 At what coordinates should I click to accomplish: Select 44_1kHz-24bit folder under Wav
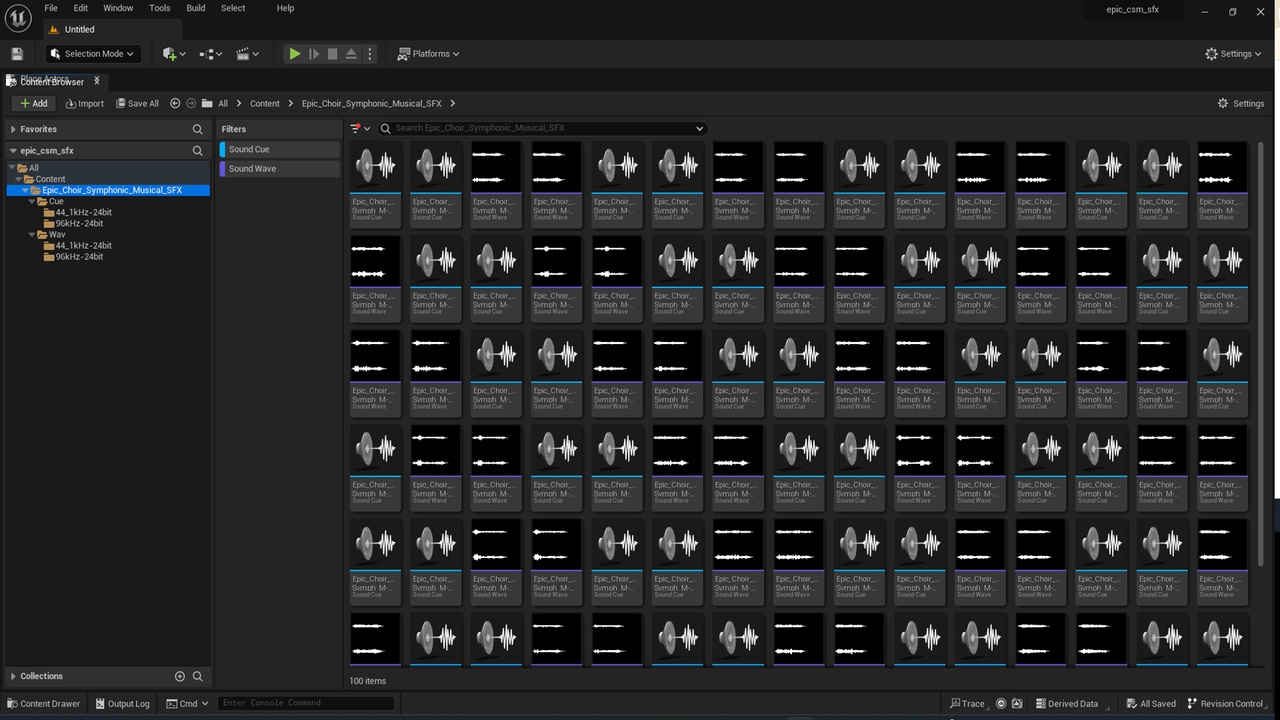coord(83,245)
